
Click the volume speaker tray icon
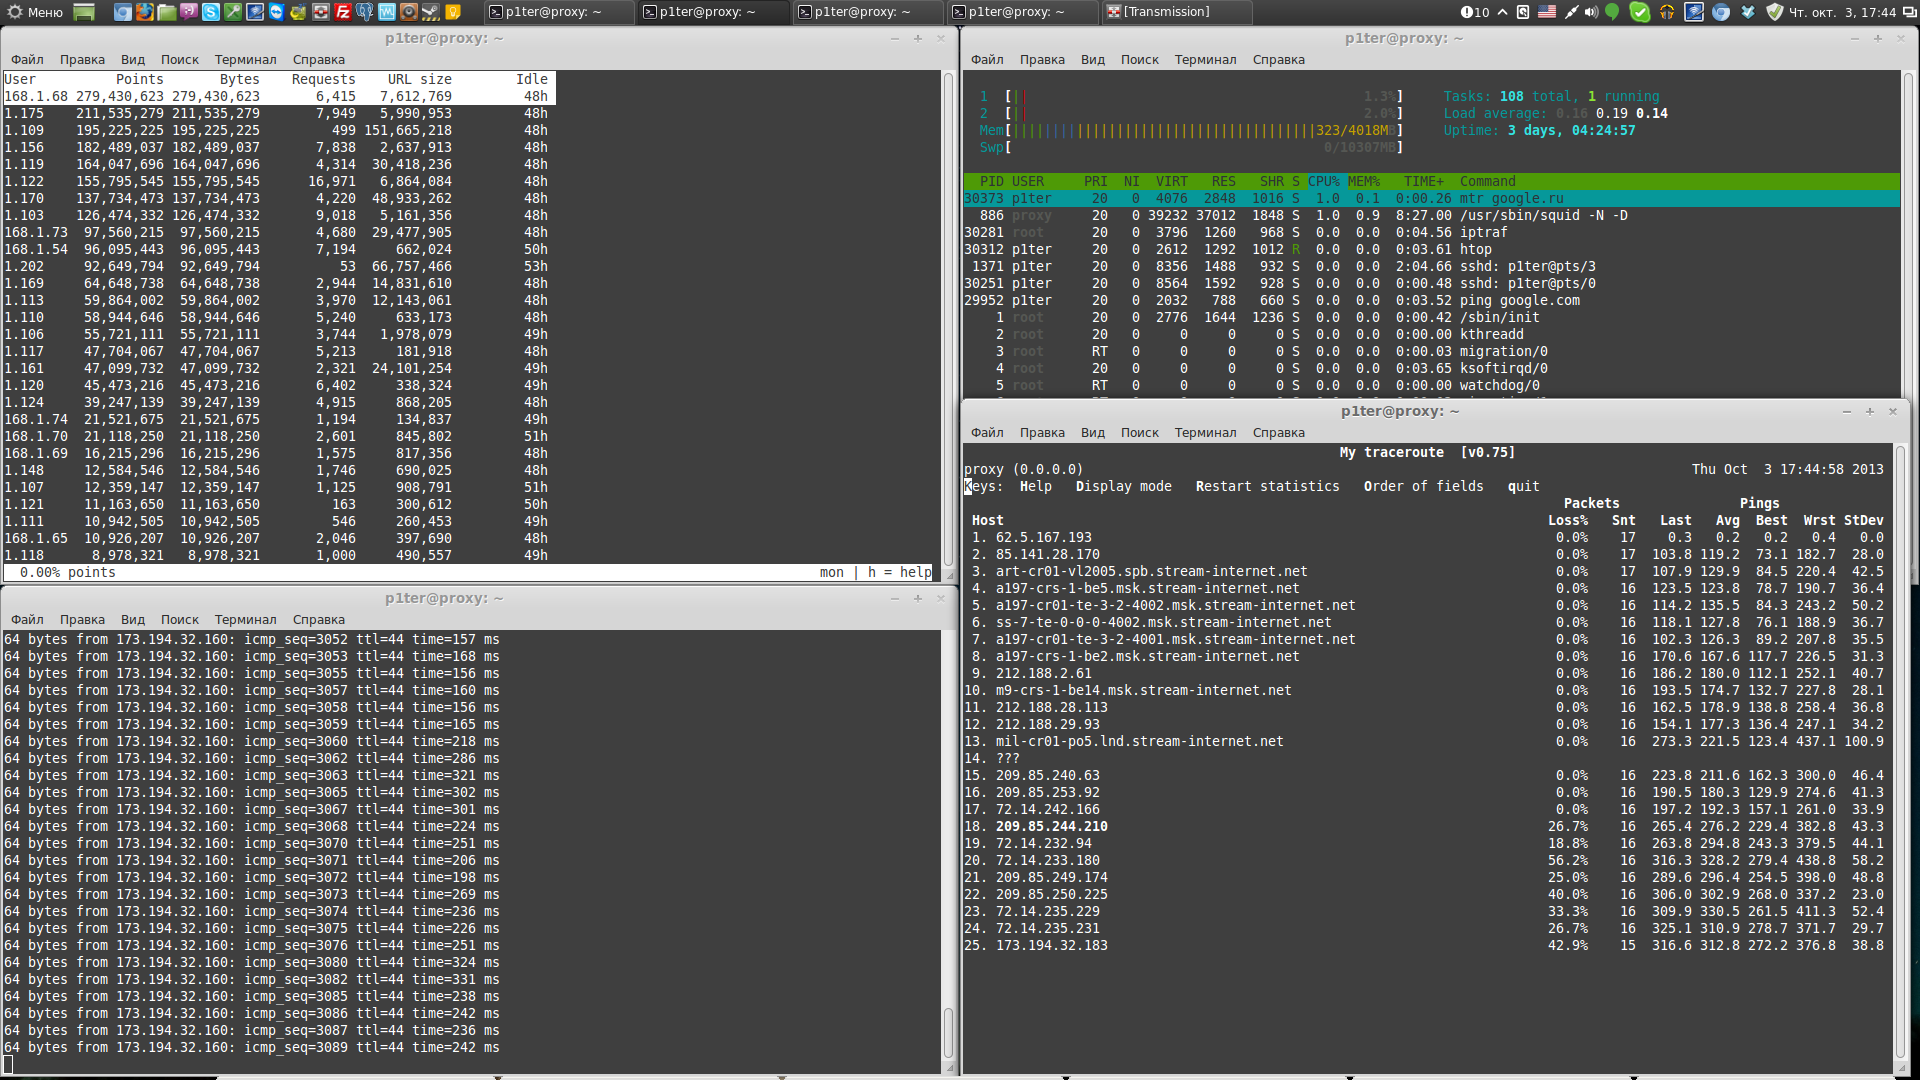1591,12
